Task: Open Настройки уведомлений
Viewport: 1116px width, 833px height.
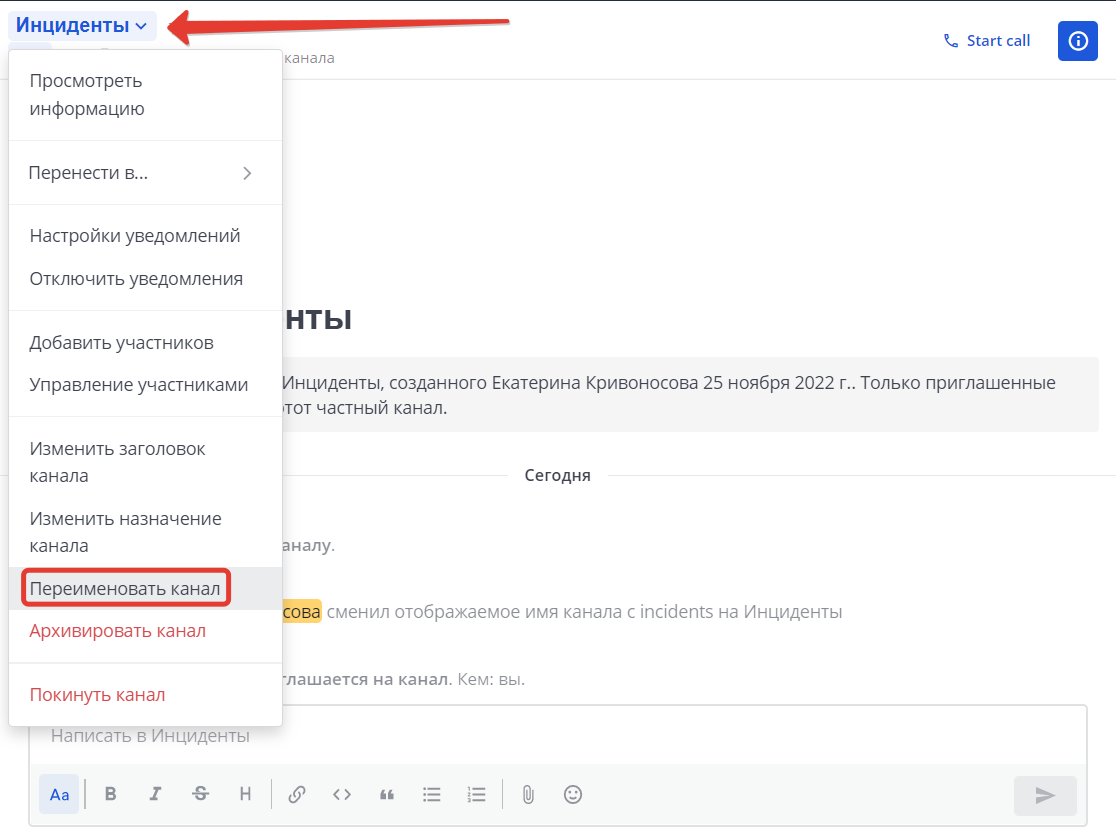Action: pos(133,235)
